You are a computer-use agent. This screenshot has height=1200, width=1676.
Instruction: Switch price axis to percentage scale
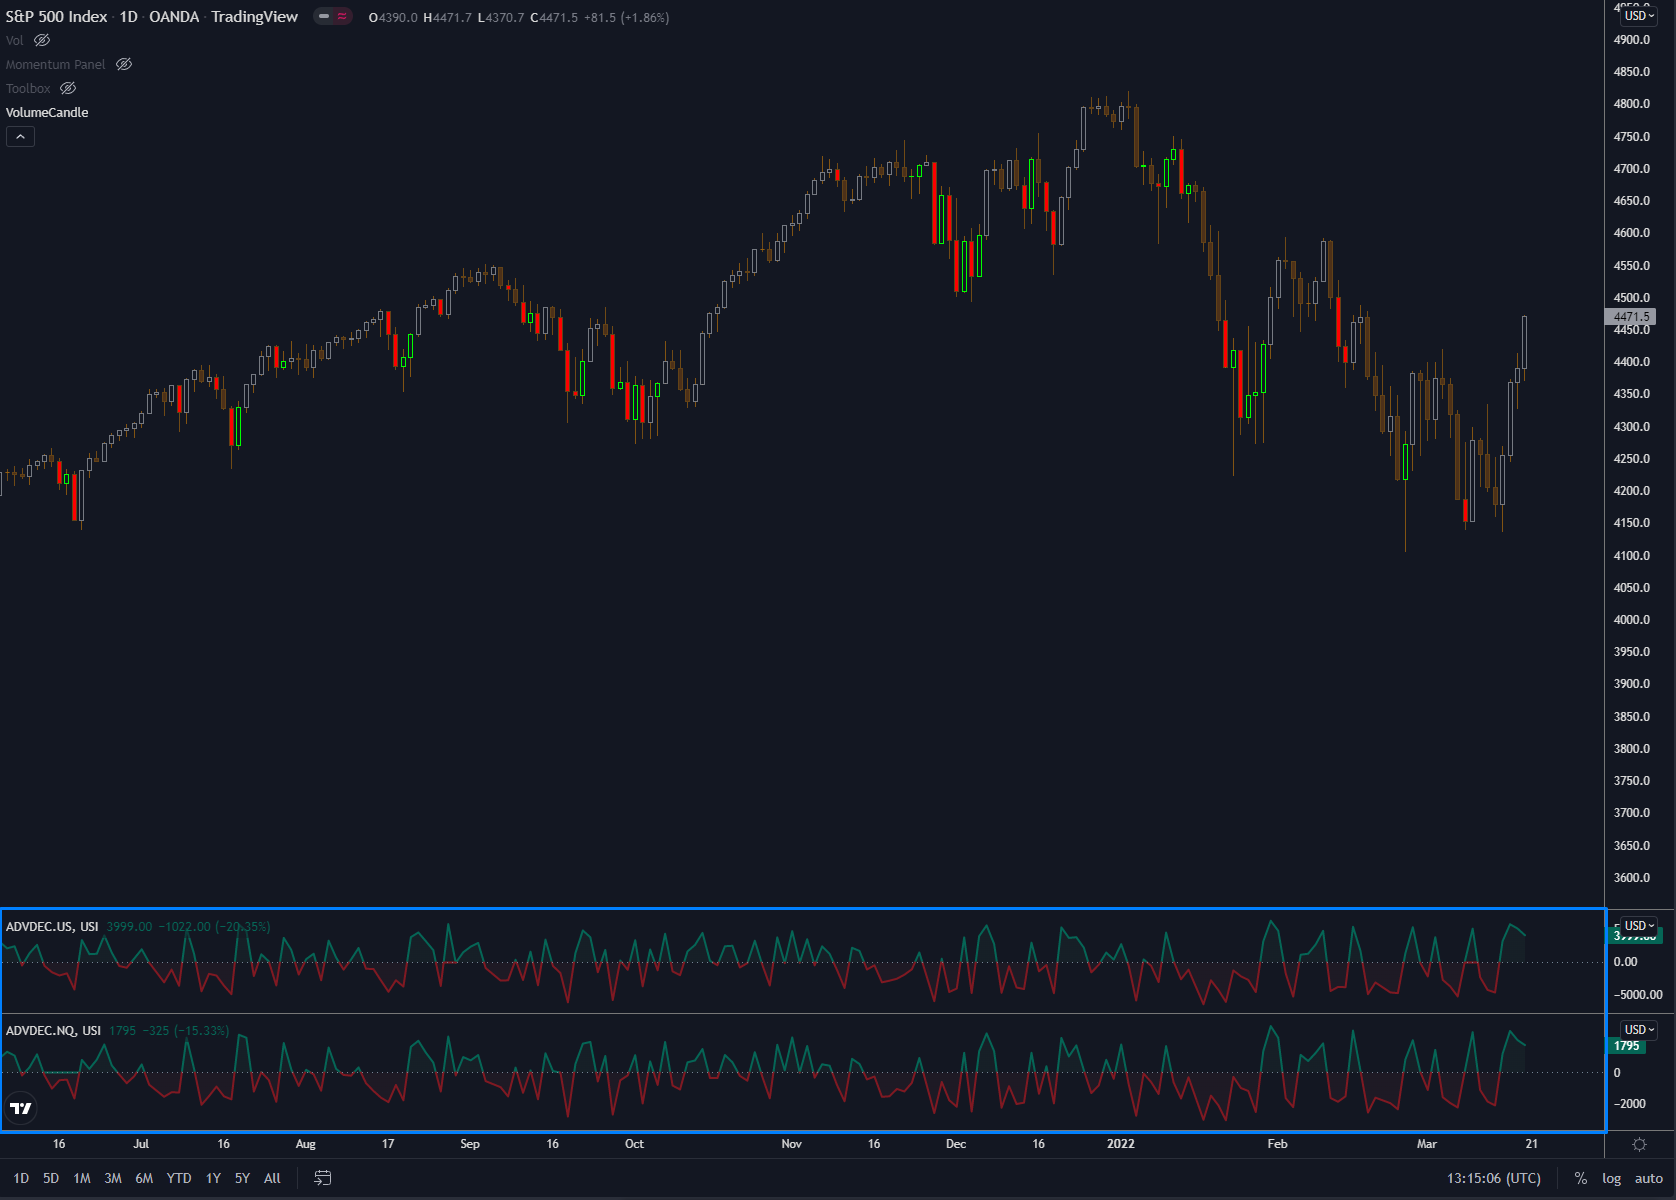(1580, 1178)
